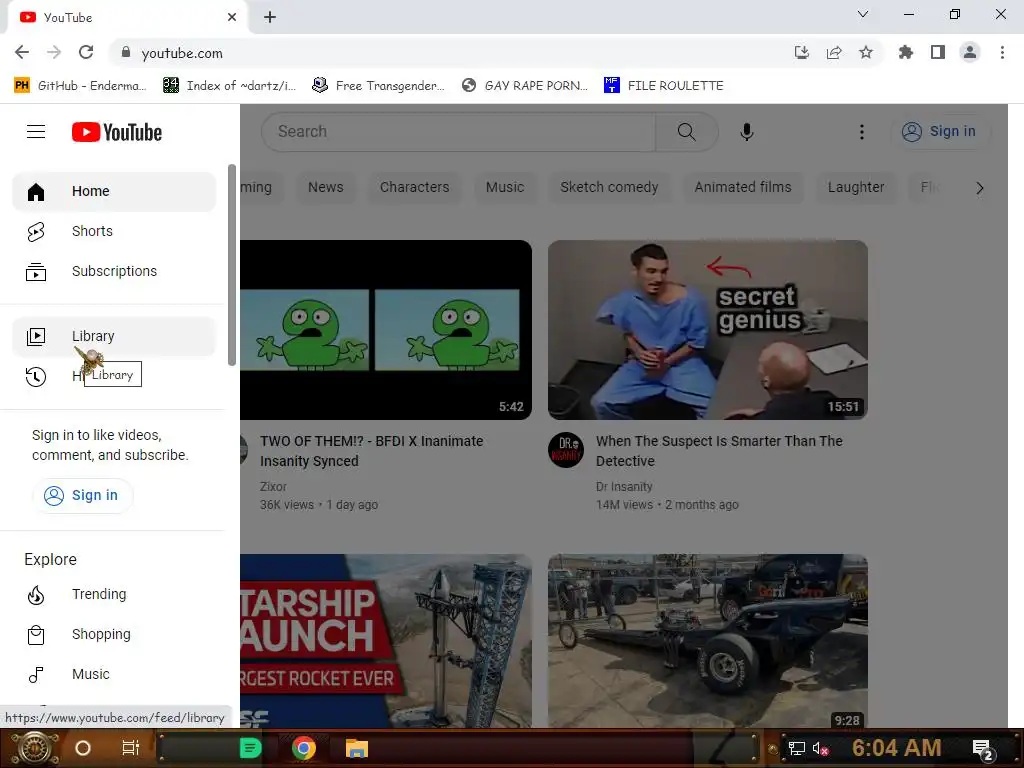This screenshot has width=1024, height=768.
Task: Click the install app icon in address bar
Action: pos(801,52)
